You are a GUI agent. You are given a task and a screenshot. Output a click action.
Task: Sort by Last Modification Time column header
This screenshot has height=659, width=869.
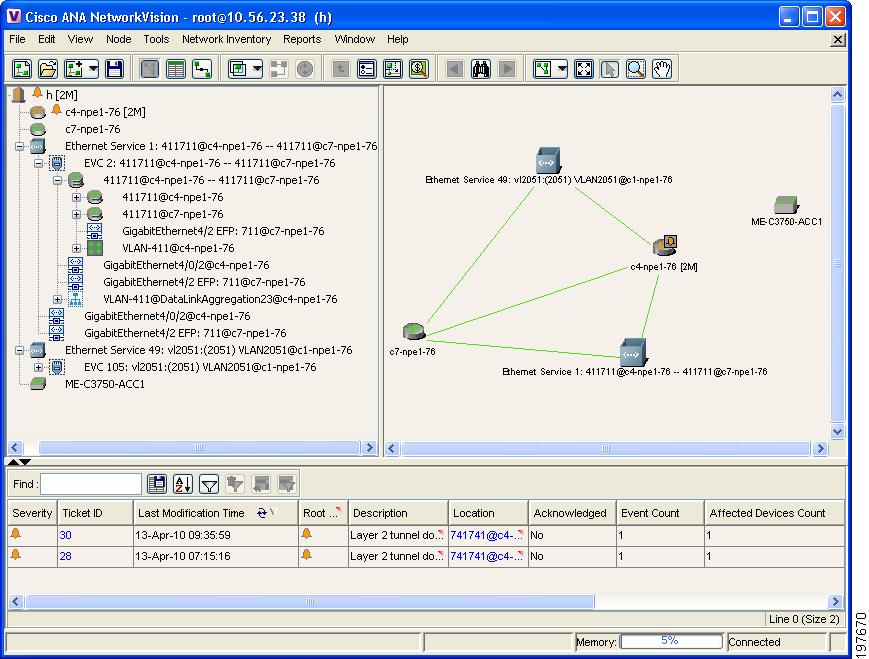216,513
